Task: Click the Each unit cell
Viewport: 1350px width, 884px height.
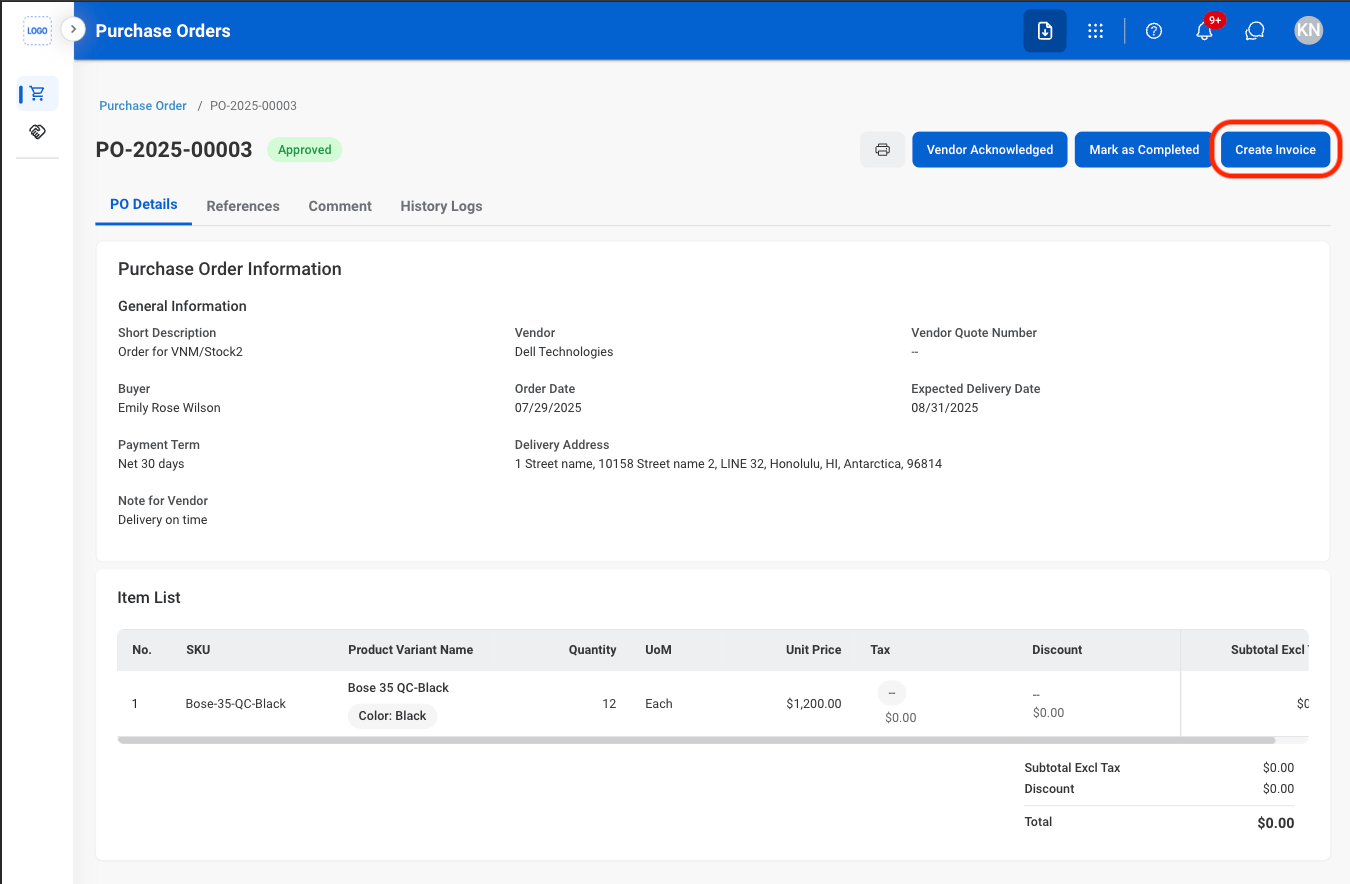Action: (x=659, y=704)
